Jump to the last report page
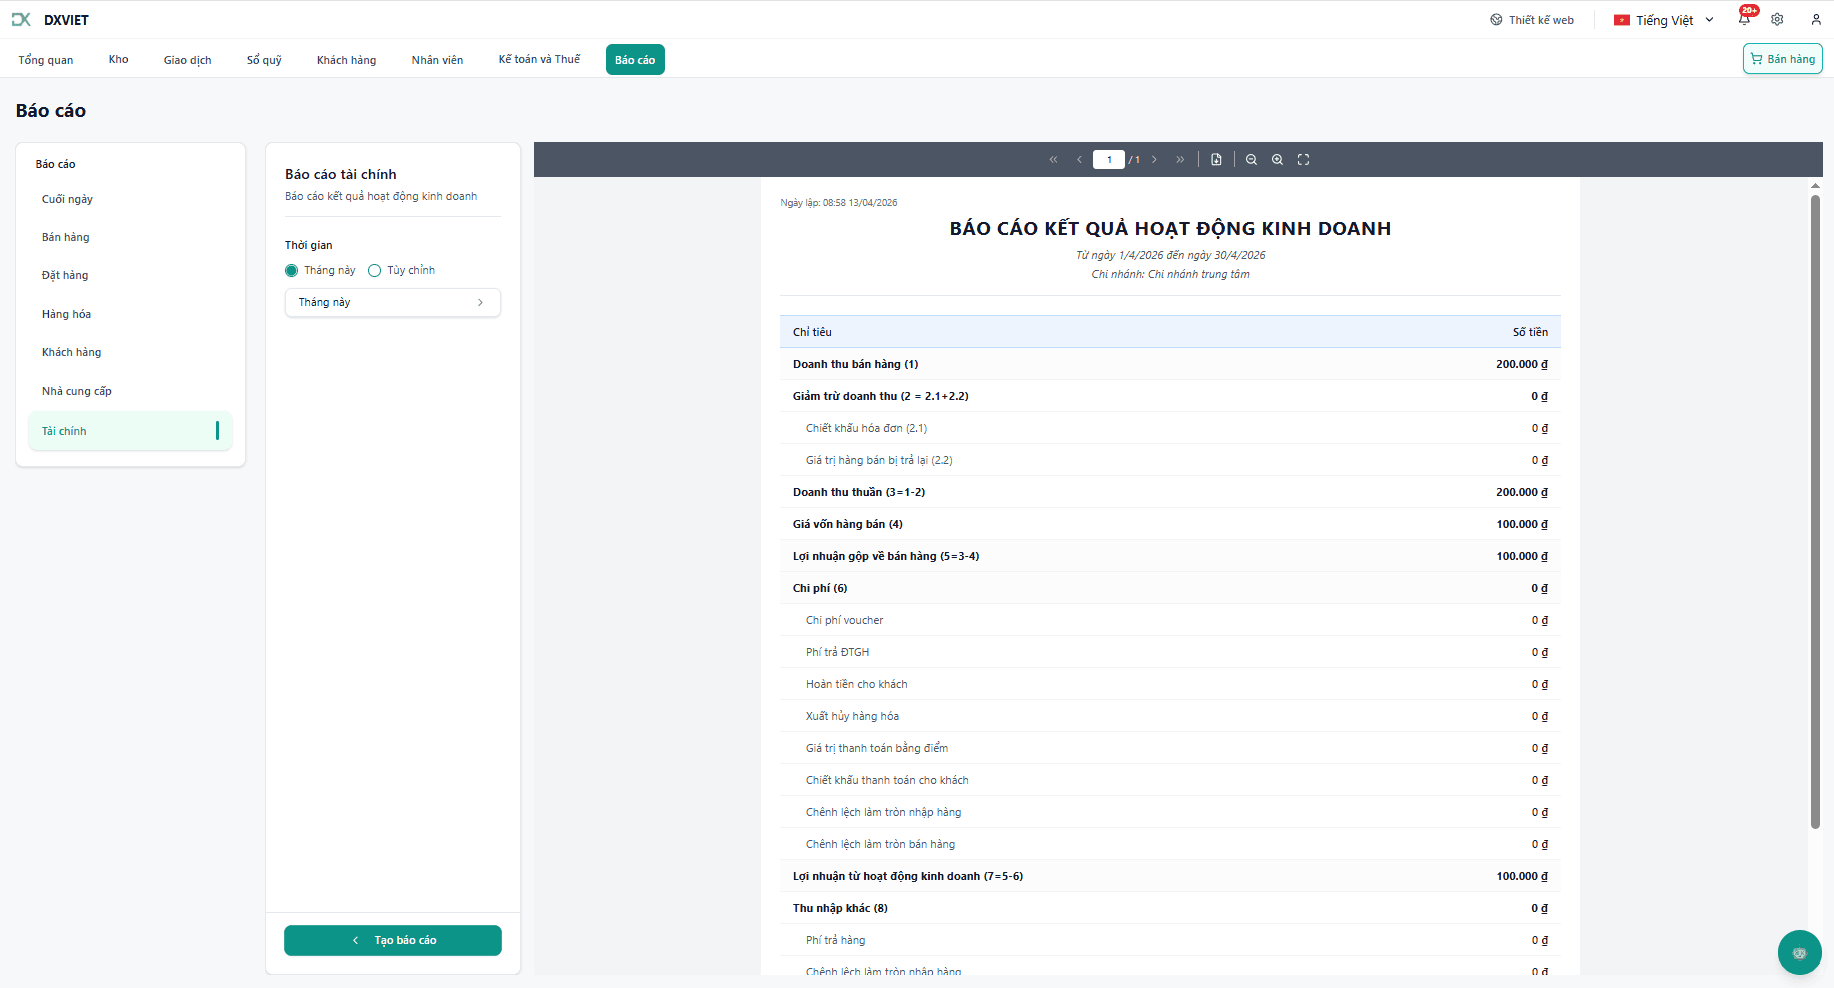 pyautogui.click(x=1180, y=160)
